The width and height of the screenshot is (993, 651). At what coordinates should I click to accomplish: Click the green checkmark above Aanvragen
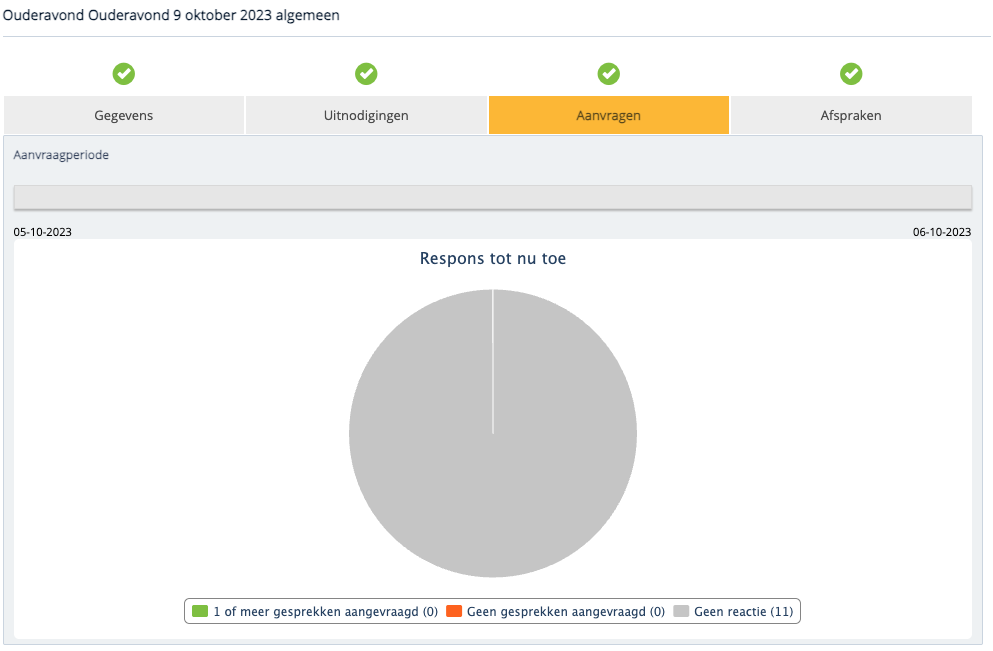click(608, 73)
